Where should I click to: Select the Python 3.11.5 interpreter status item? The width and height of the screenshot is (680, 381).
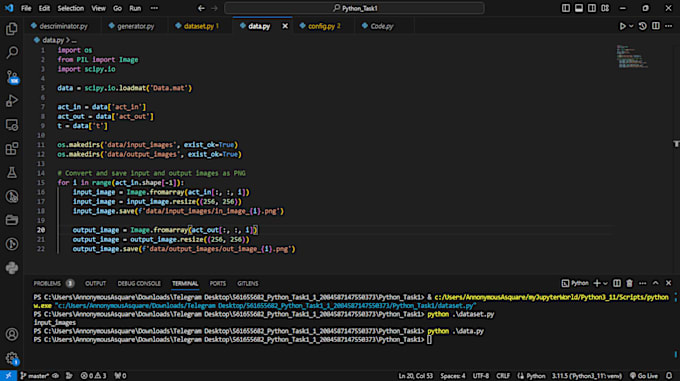(587, 376)
